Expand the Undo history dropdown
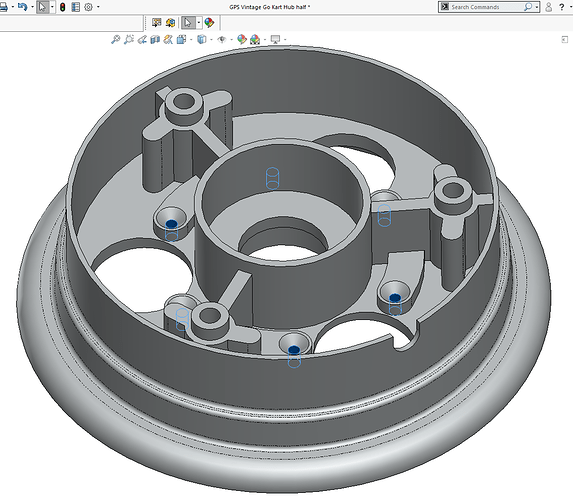Image resolution: width=573 pixels, height=500 pixels. click(32, 7)
